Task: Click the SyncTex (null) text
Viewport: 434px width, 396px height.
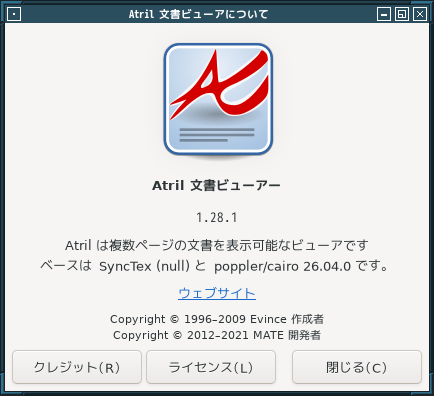Action: (144, 266)
